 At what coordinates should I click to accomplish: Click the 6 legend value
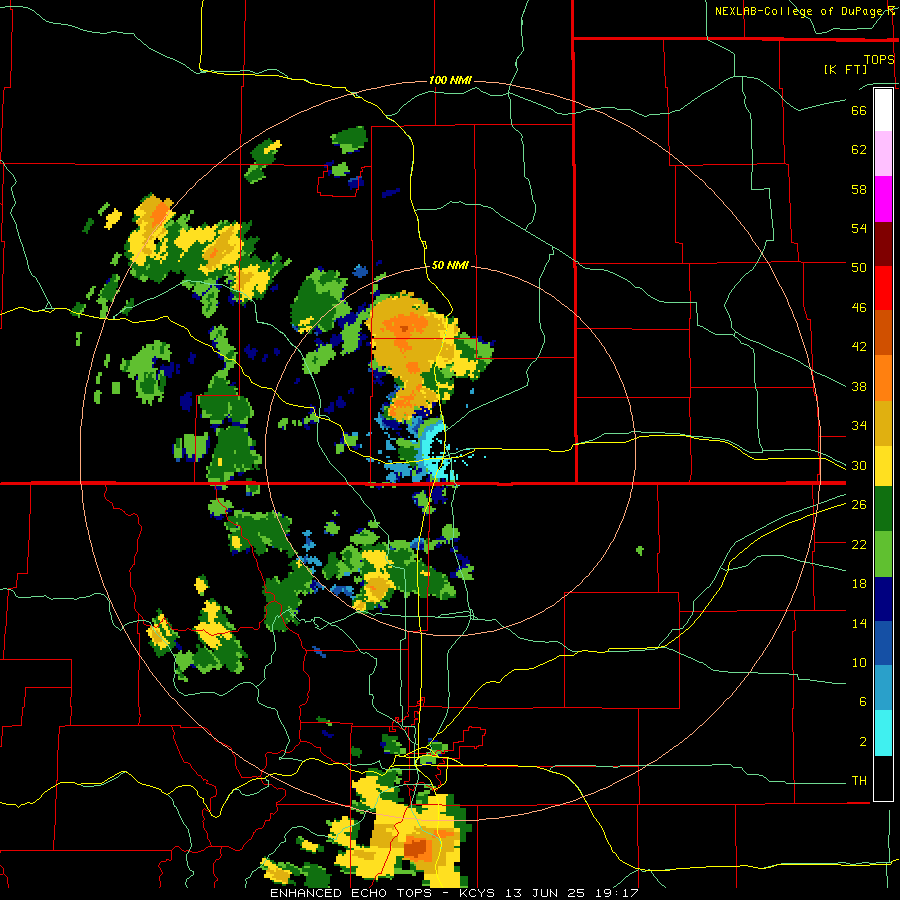(x=862, y=702)
